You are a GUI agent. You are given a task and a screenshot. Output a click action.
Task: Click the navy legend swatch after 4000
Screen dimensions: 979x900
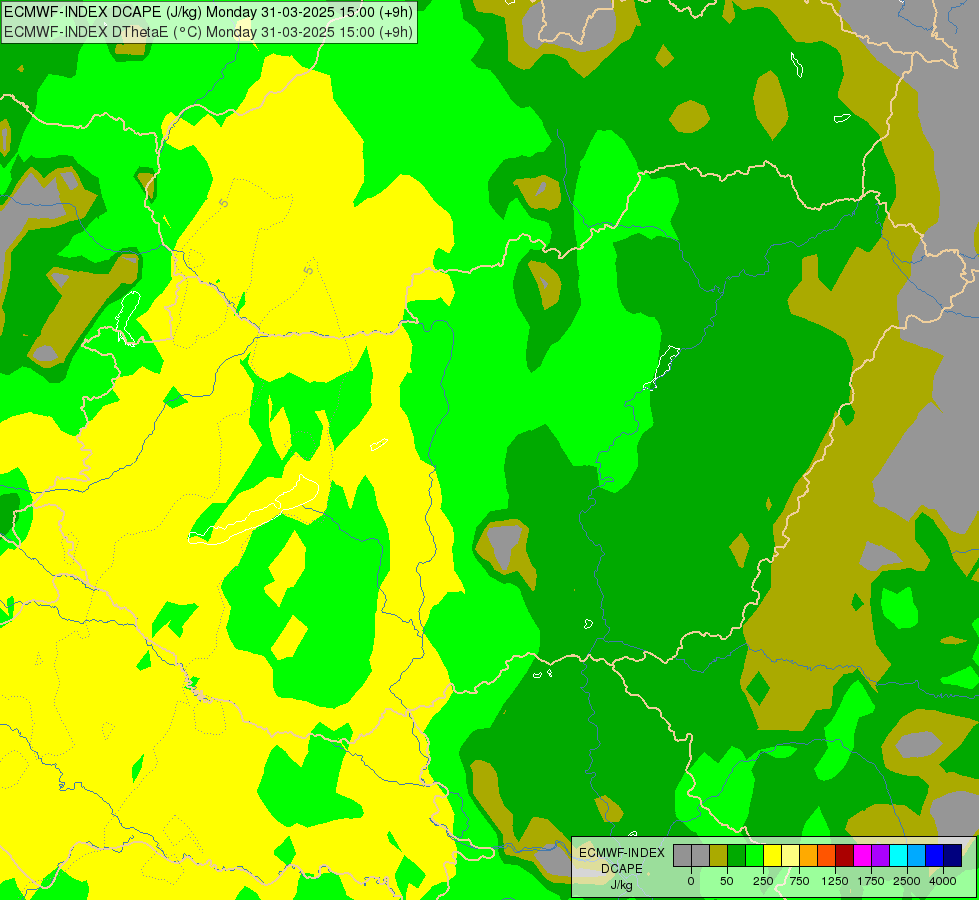click(x=953, y=856)
